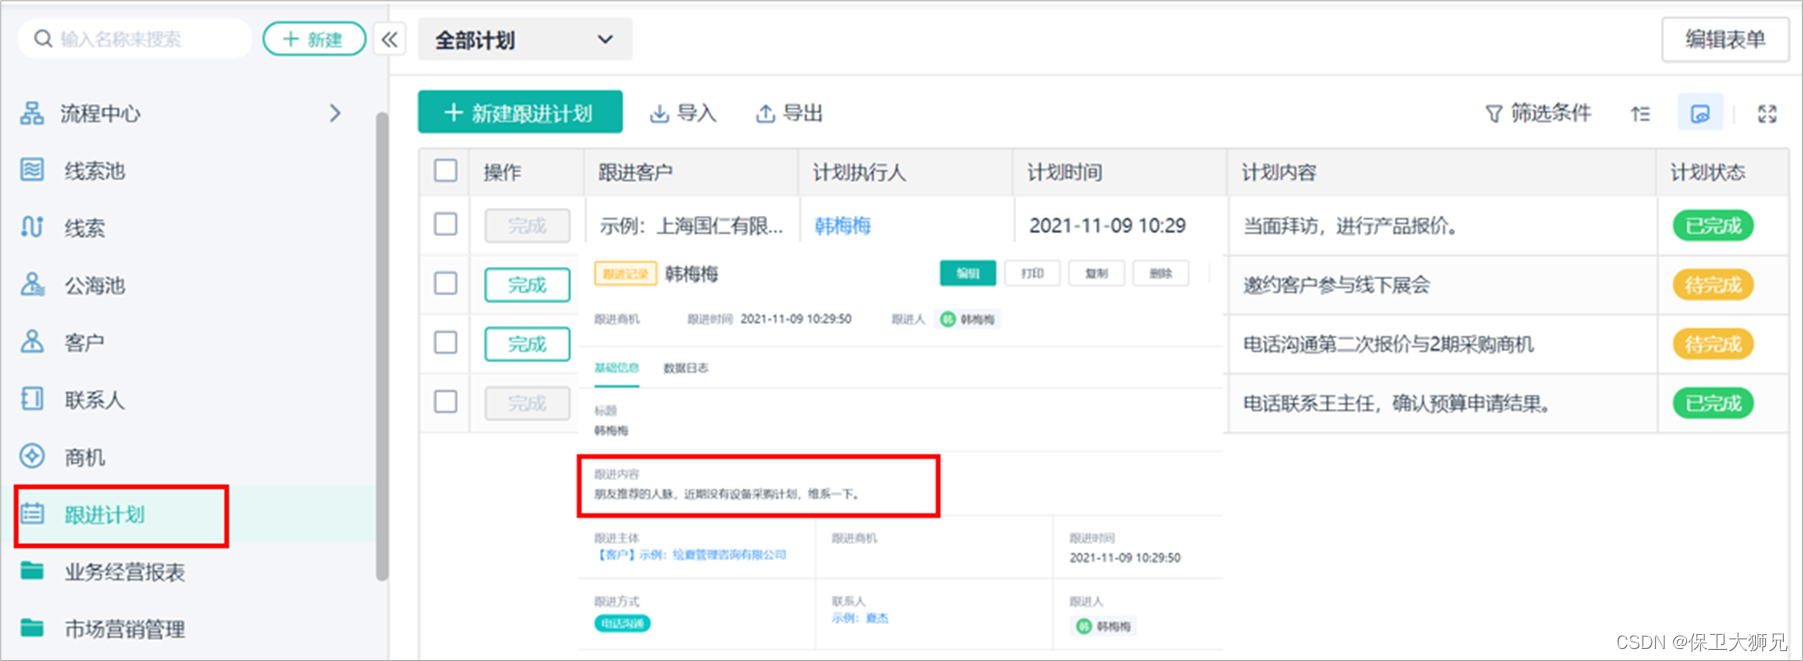The image size is (1803, 661).
Task: Check the row for 当面拜访 plan
Action: coord(446,224)
